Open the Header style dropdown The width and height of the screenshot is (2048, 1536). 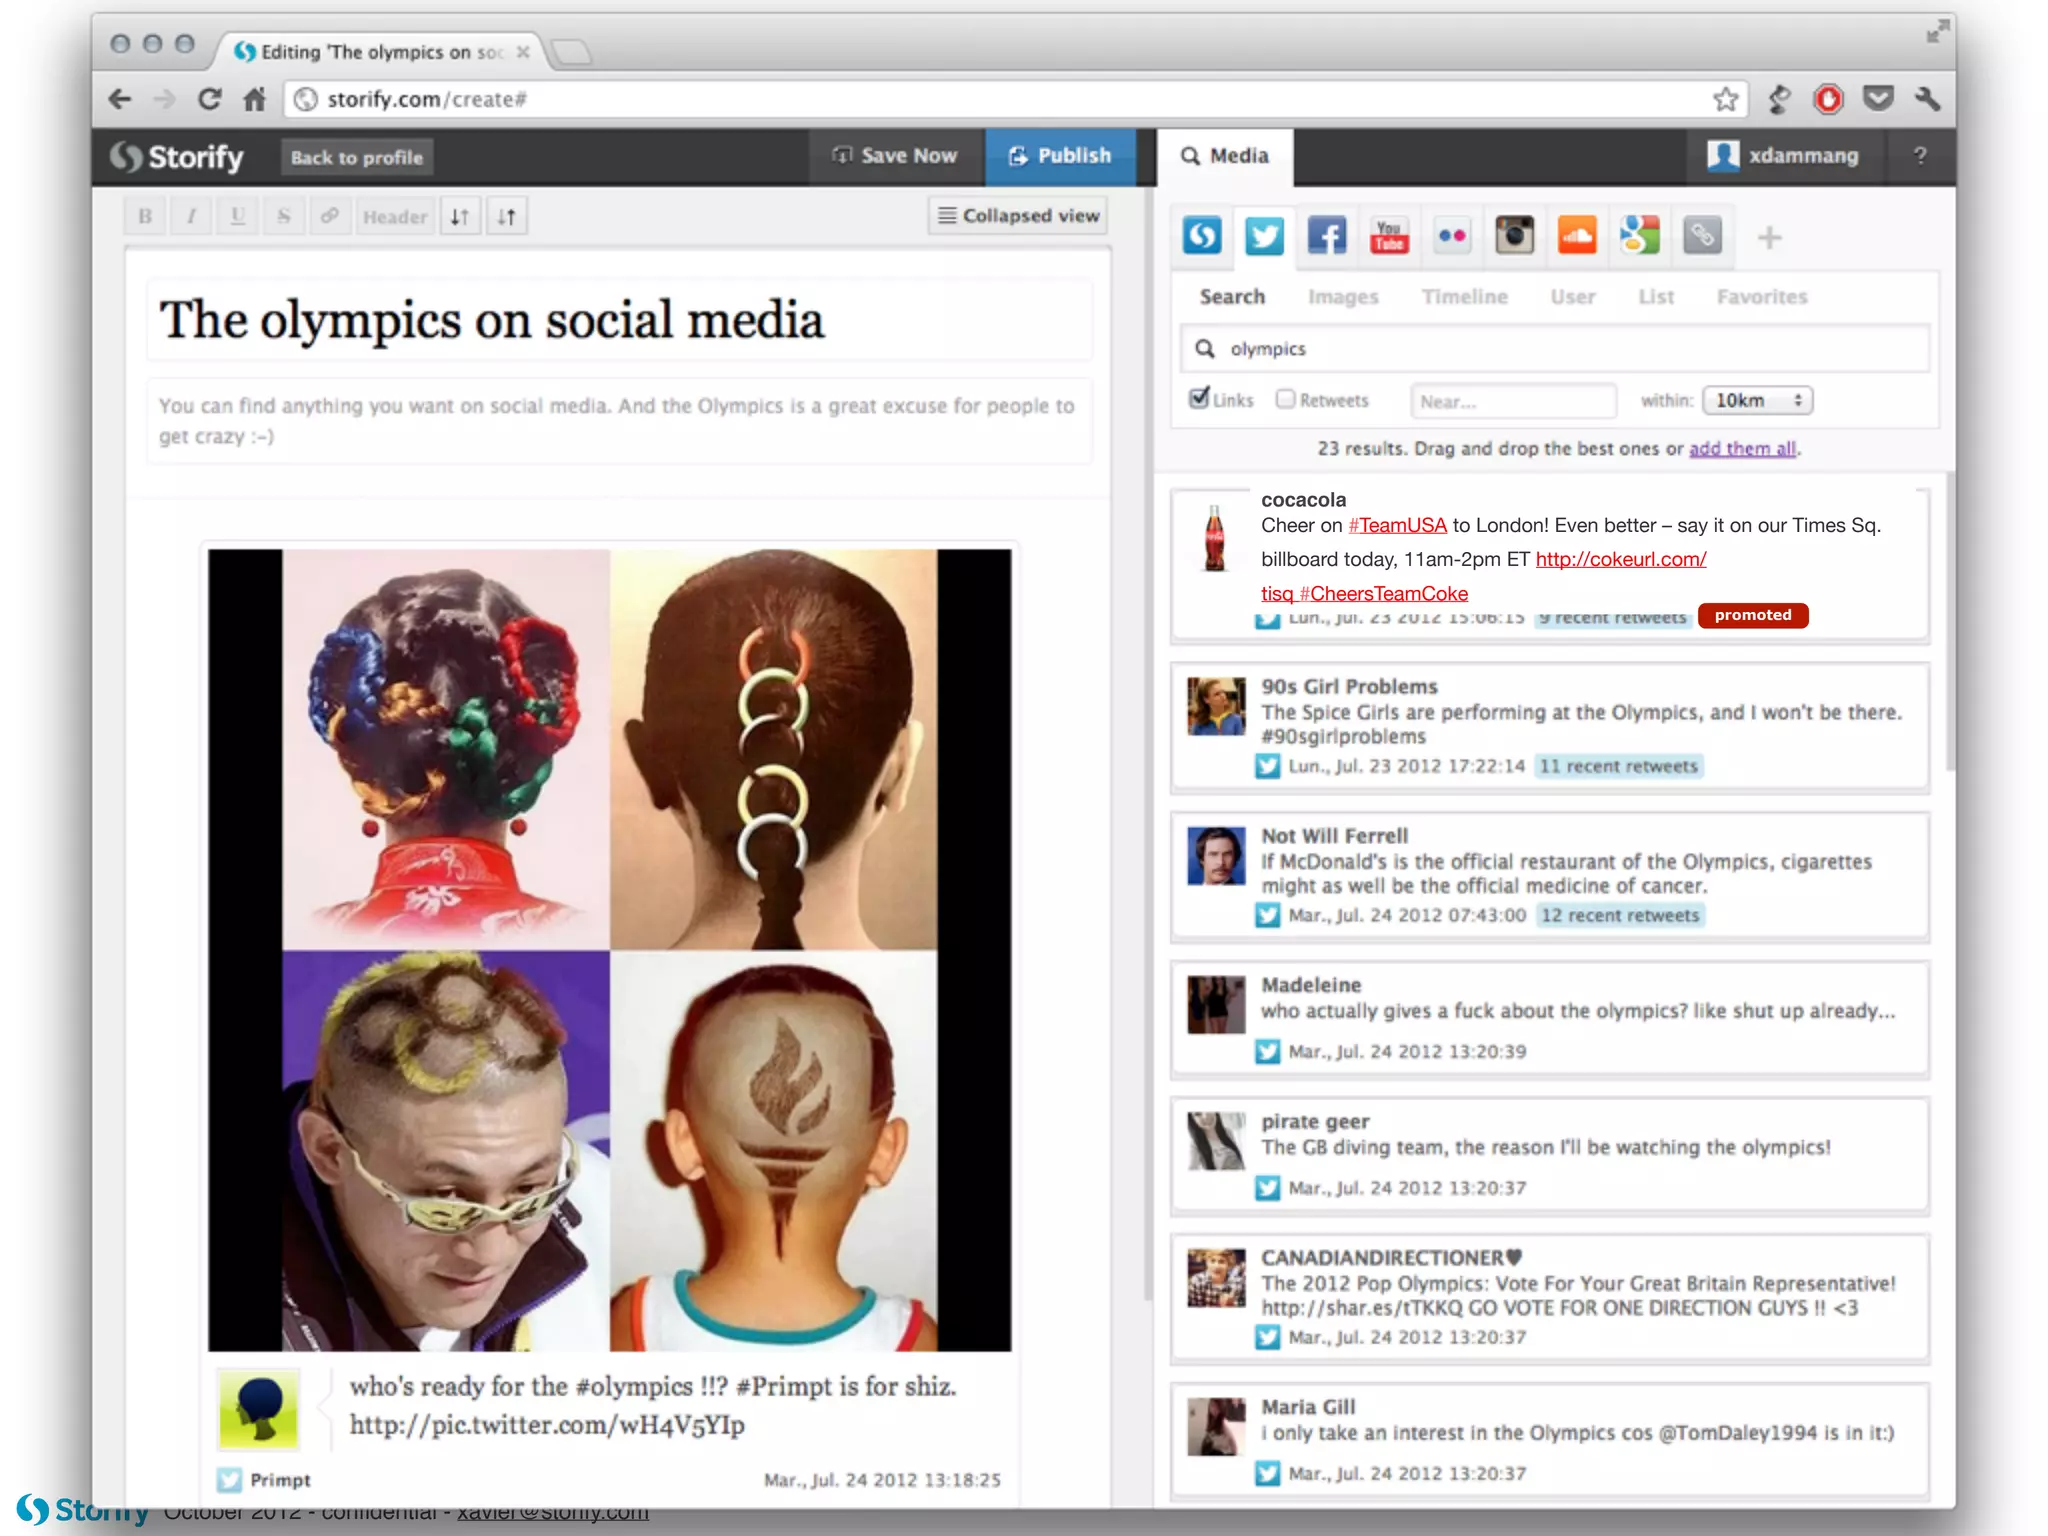[394, 217]
